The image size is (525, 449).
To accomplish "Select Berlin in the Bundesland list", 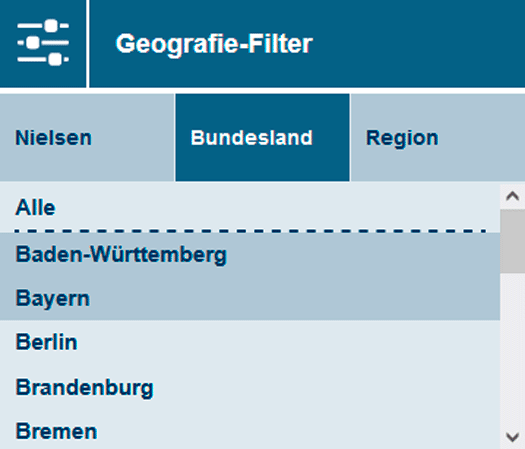I will (250, 342).
